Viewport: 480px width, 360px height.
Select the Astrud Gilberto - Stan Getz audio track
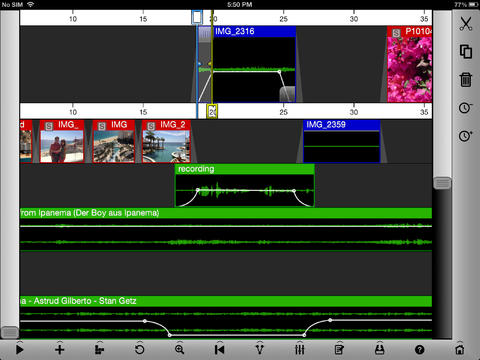point(226,317)
